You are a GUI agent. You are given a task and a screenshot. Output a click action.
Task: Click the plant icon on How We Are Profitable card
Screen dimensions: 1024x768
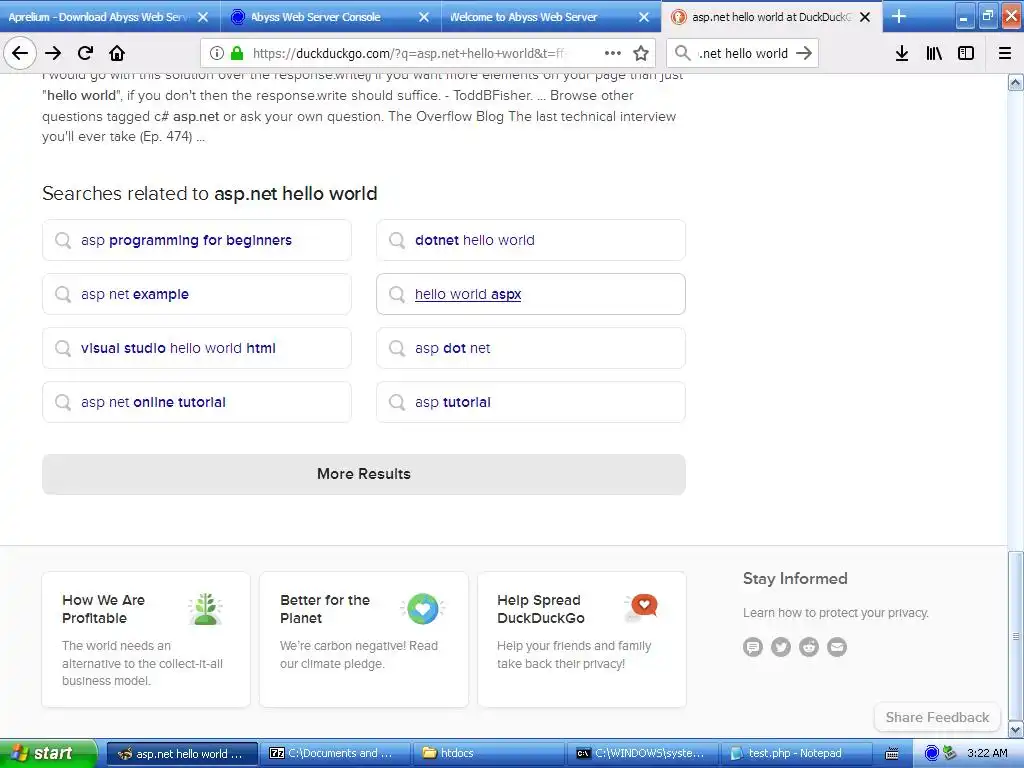click(x=206, y=609)
